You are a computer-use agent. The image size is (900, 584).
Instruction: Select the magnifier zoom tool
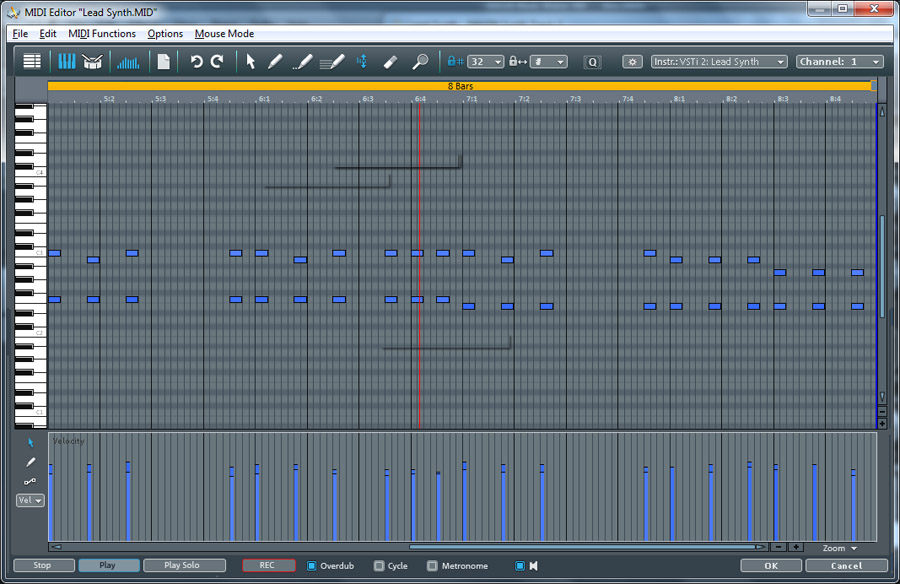[x=421, y=62]
